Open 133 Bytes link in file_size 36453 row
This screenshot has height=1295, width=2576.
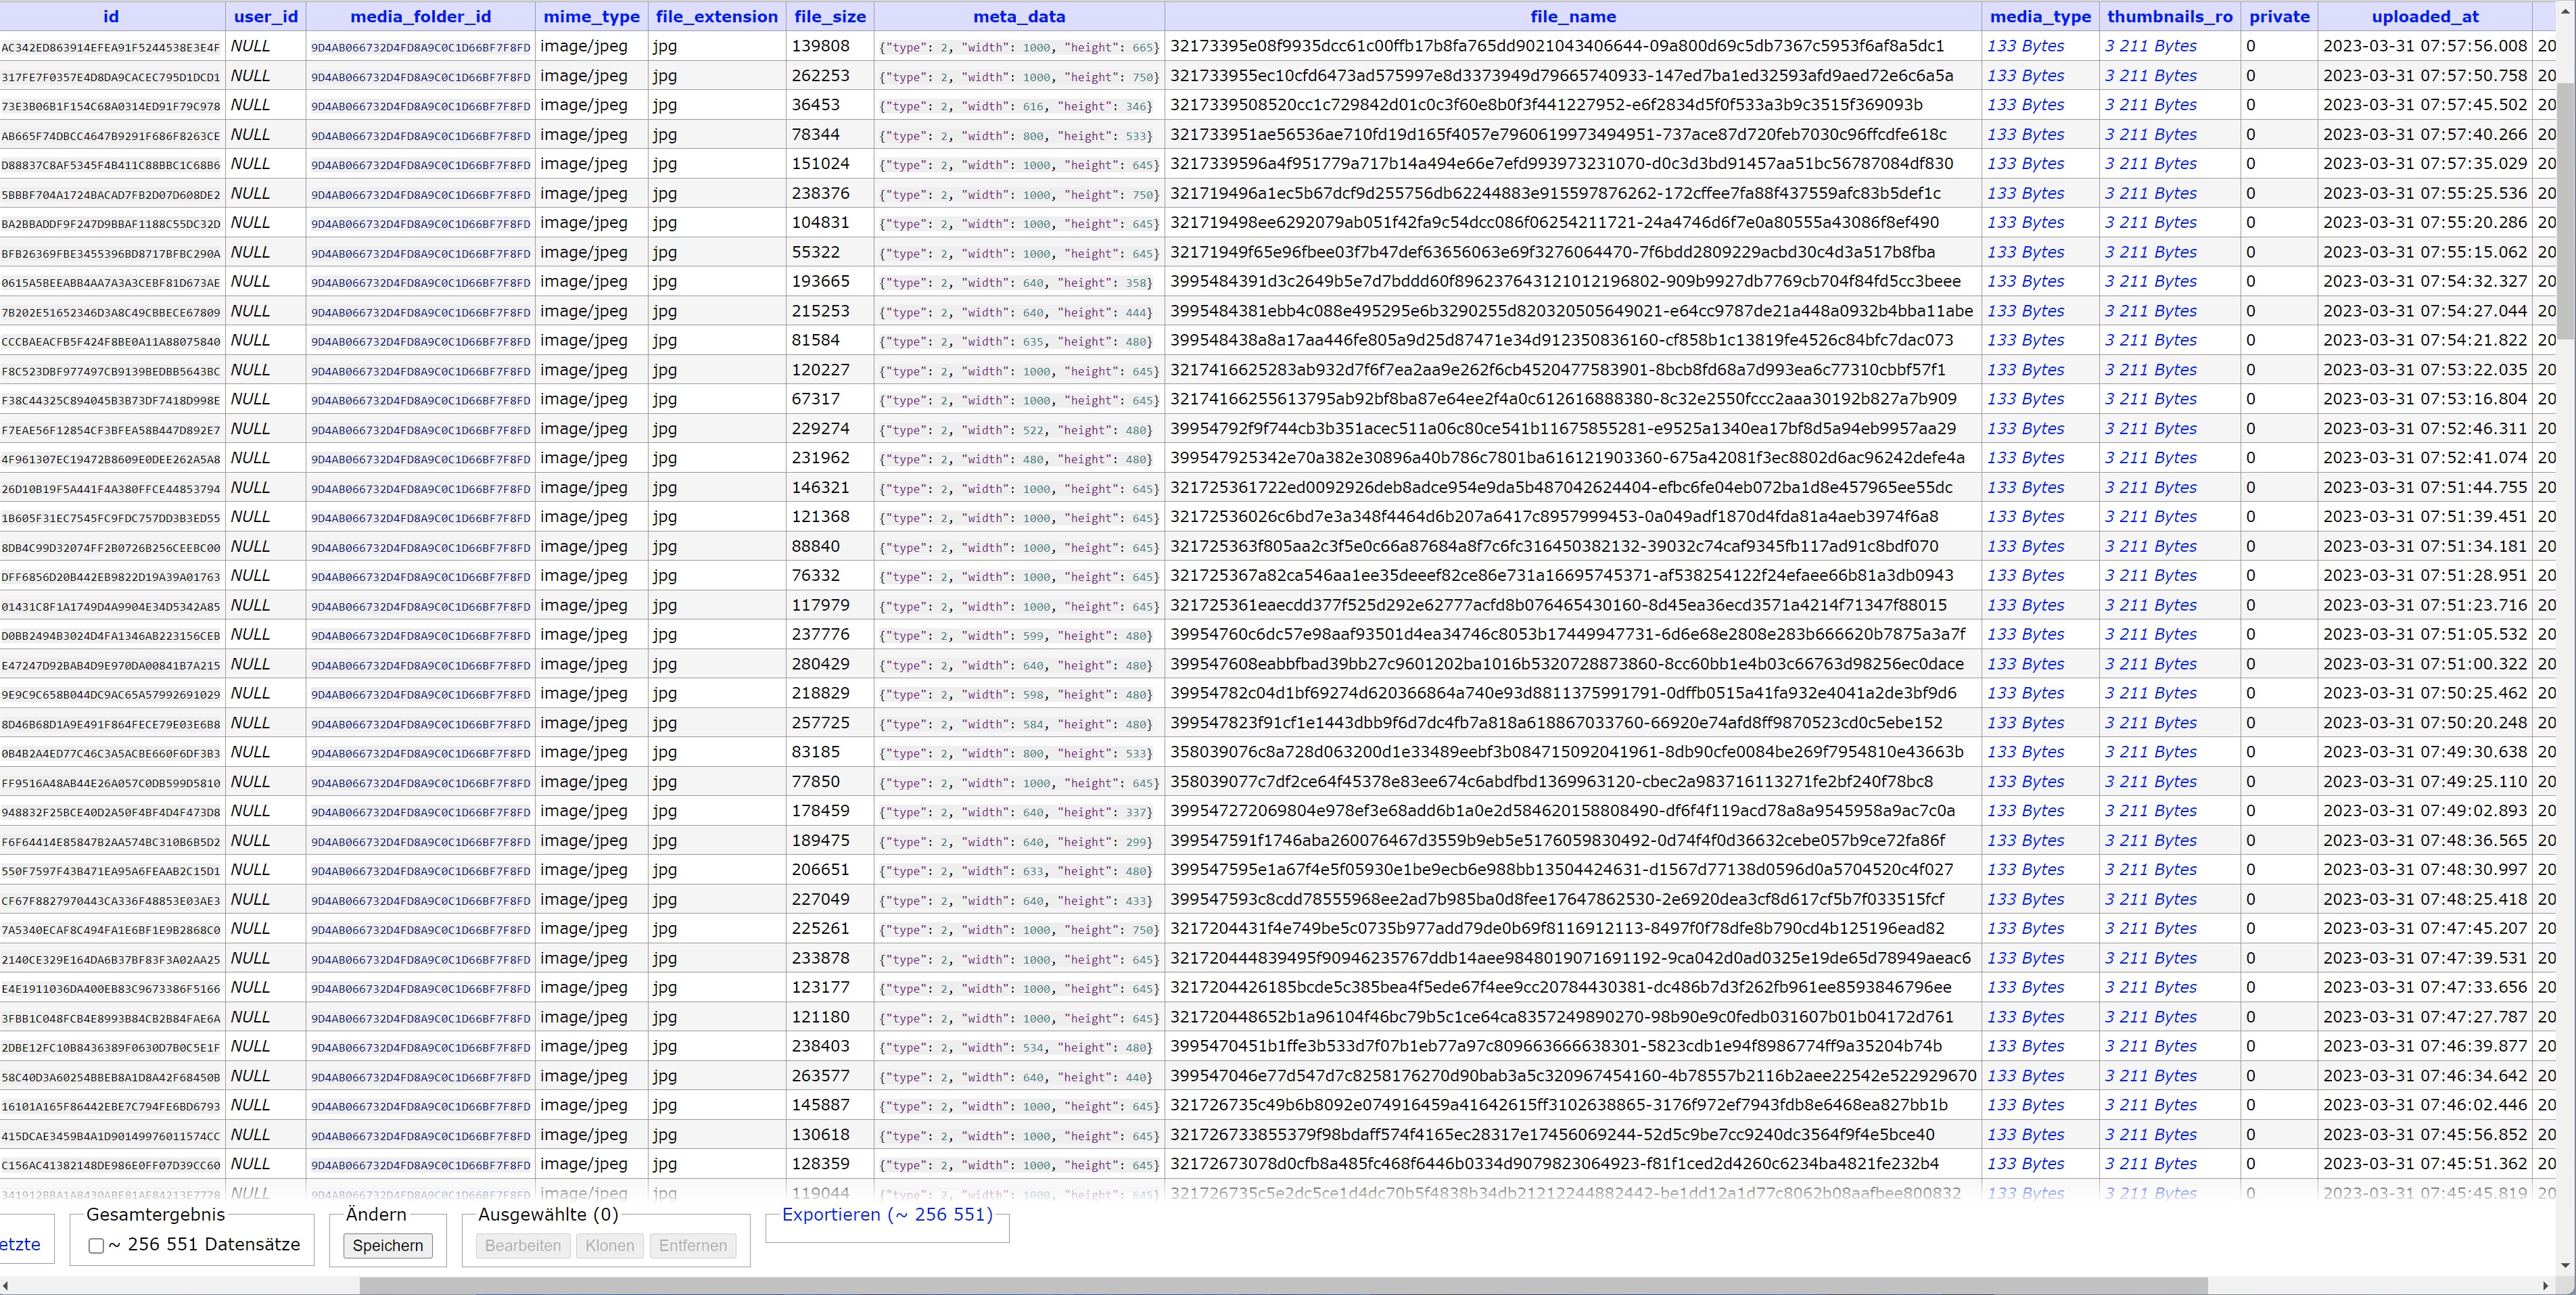tap(2026, 105)
